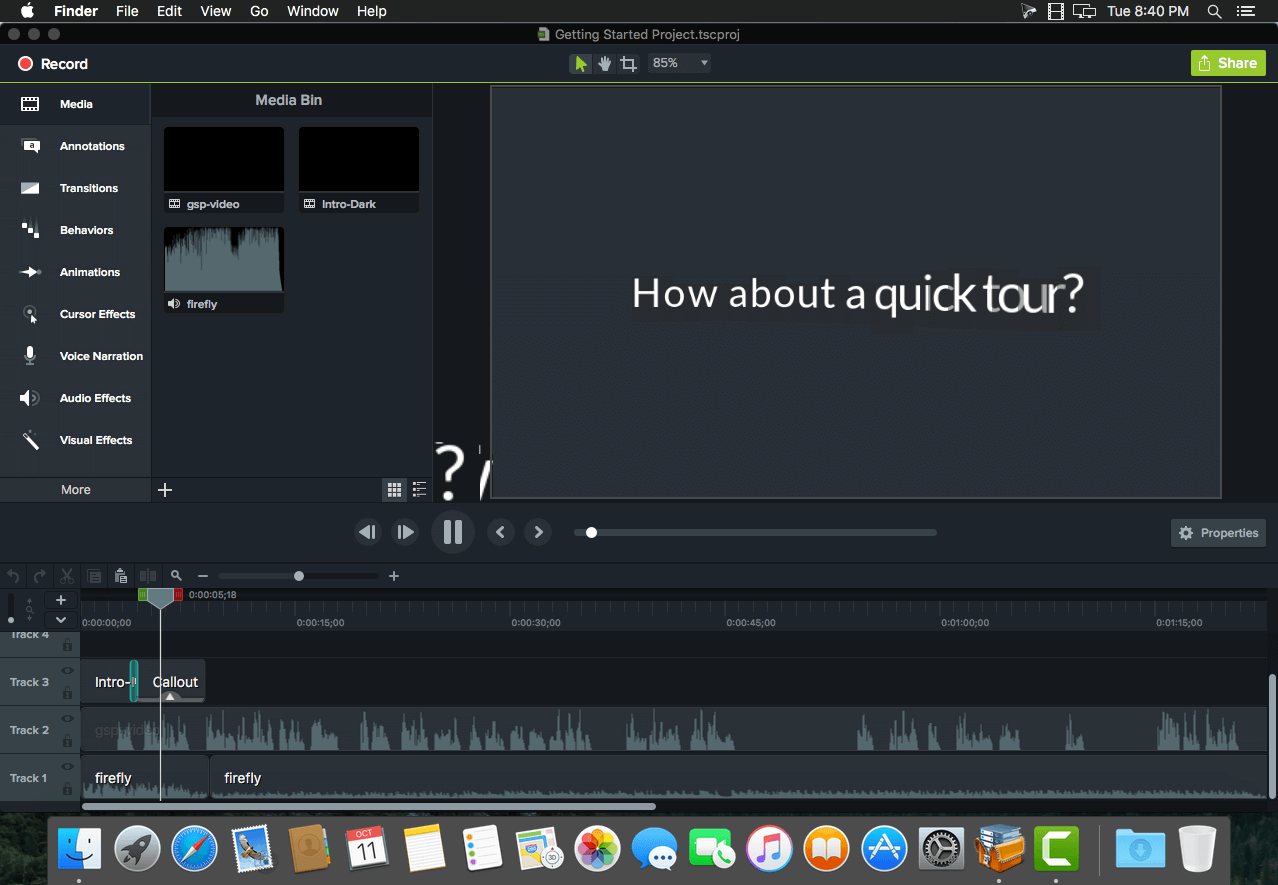Image resolution: width=1278 pixels, height=885 pixels.
Task: Toggle visibility eye for Track 3
Action: [68, 671]
